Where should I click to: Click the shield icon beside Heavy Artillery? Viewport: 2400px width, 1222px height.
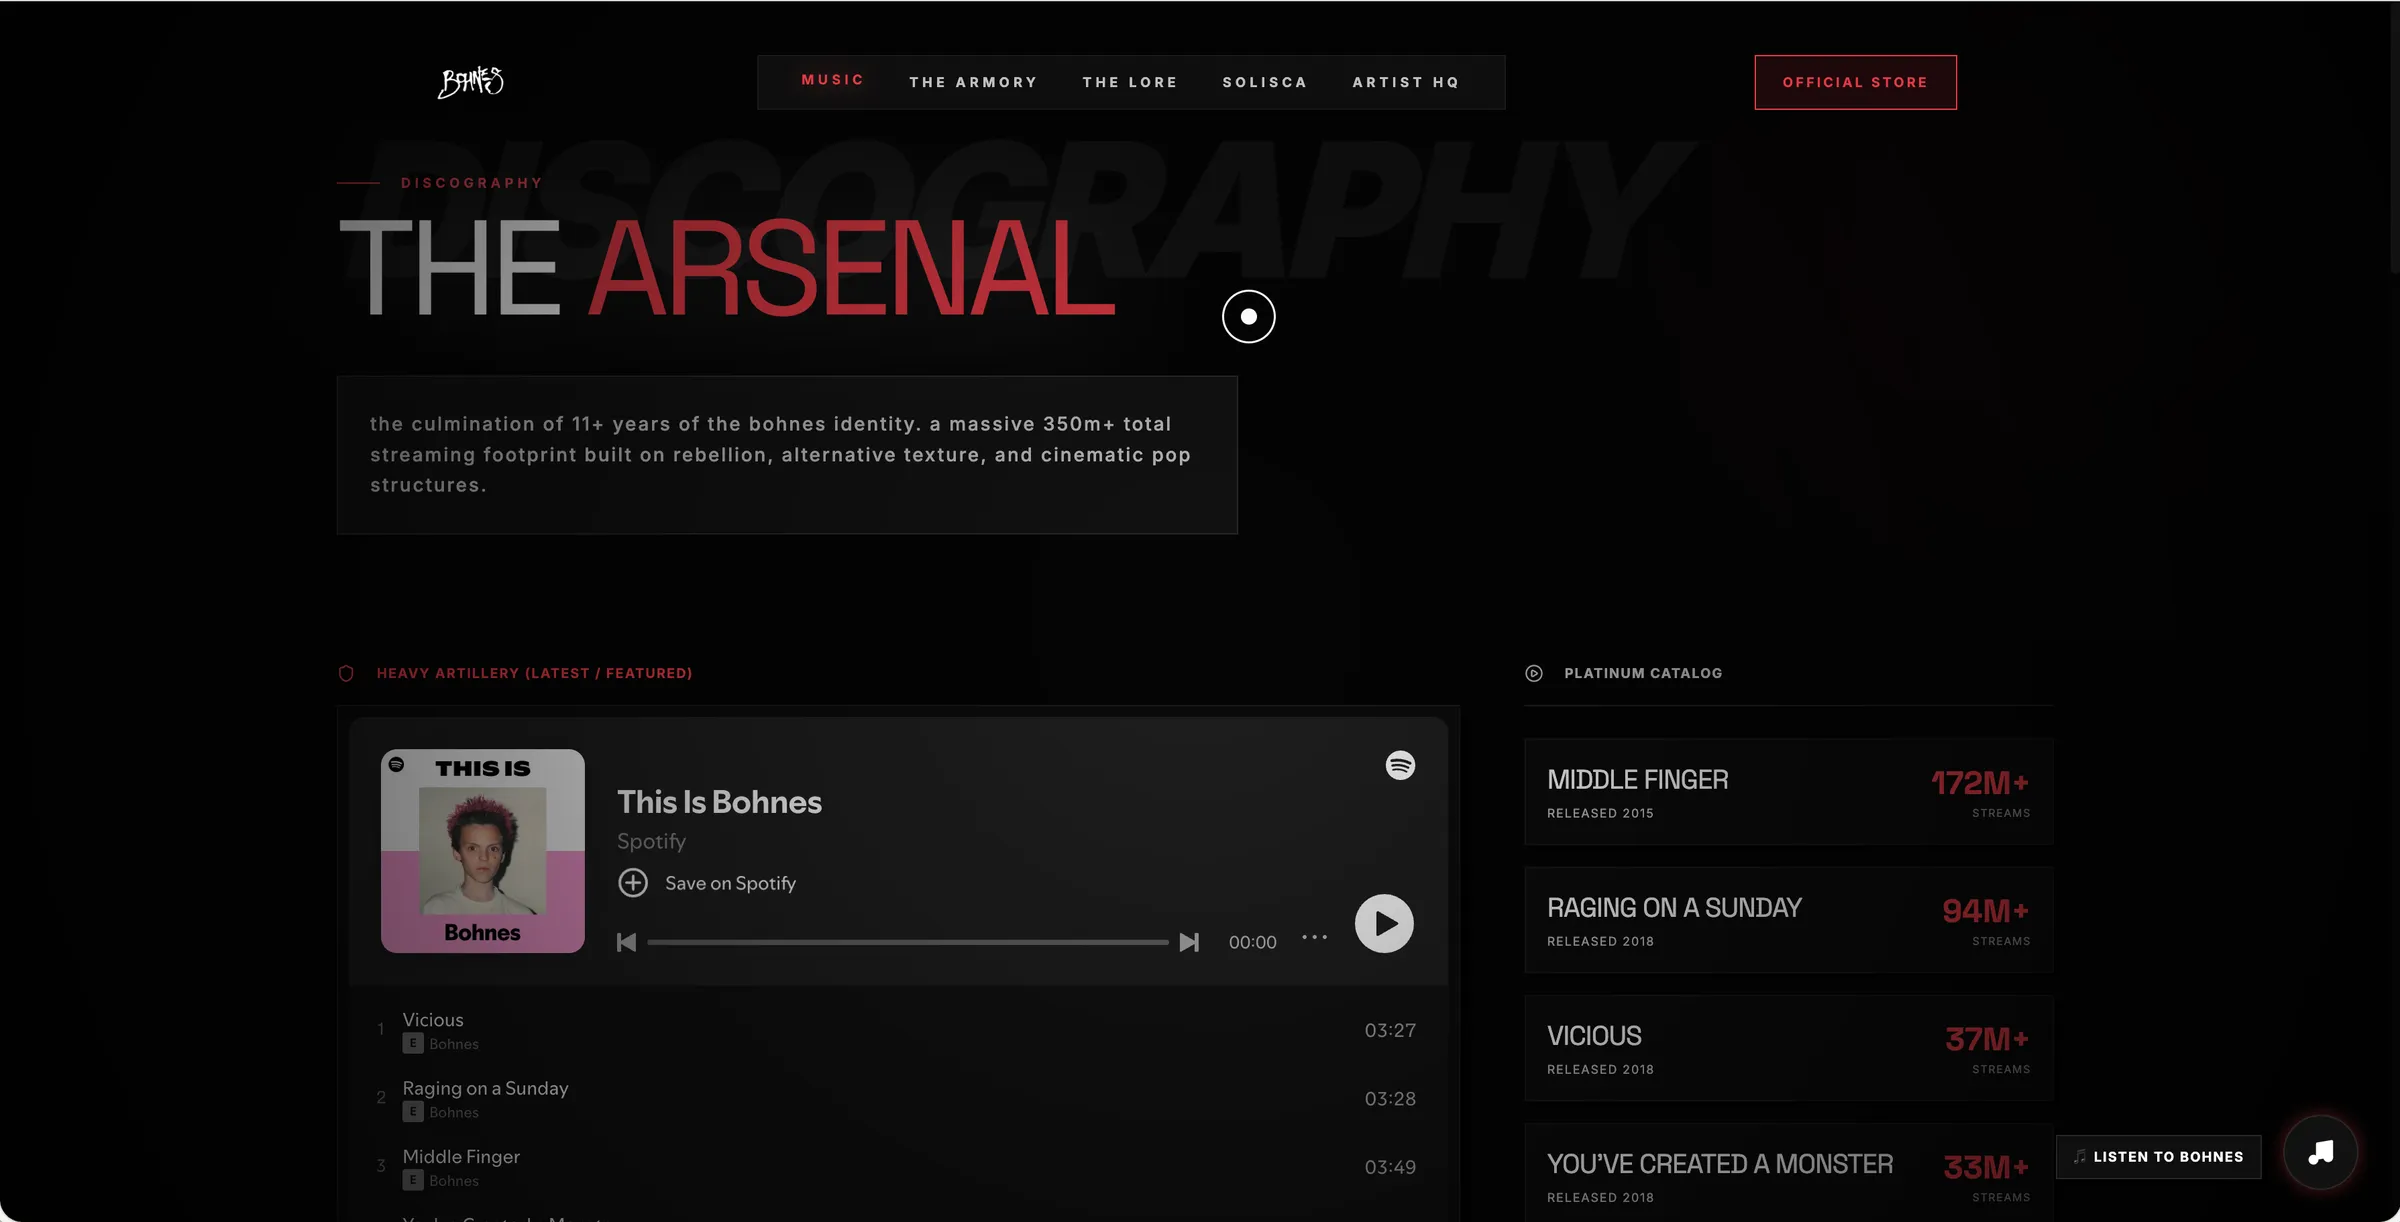(x=346, y=673)
